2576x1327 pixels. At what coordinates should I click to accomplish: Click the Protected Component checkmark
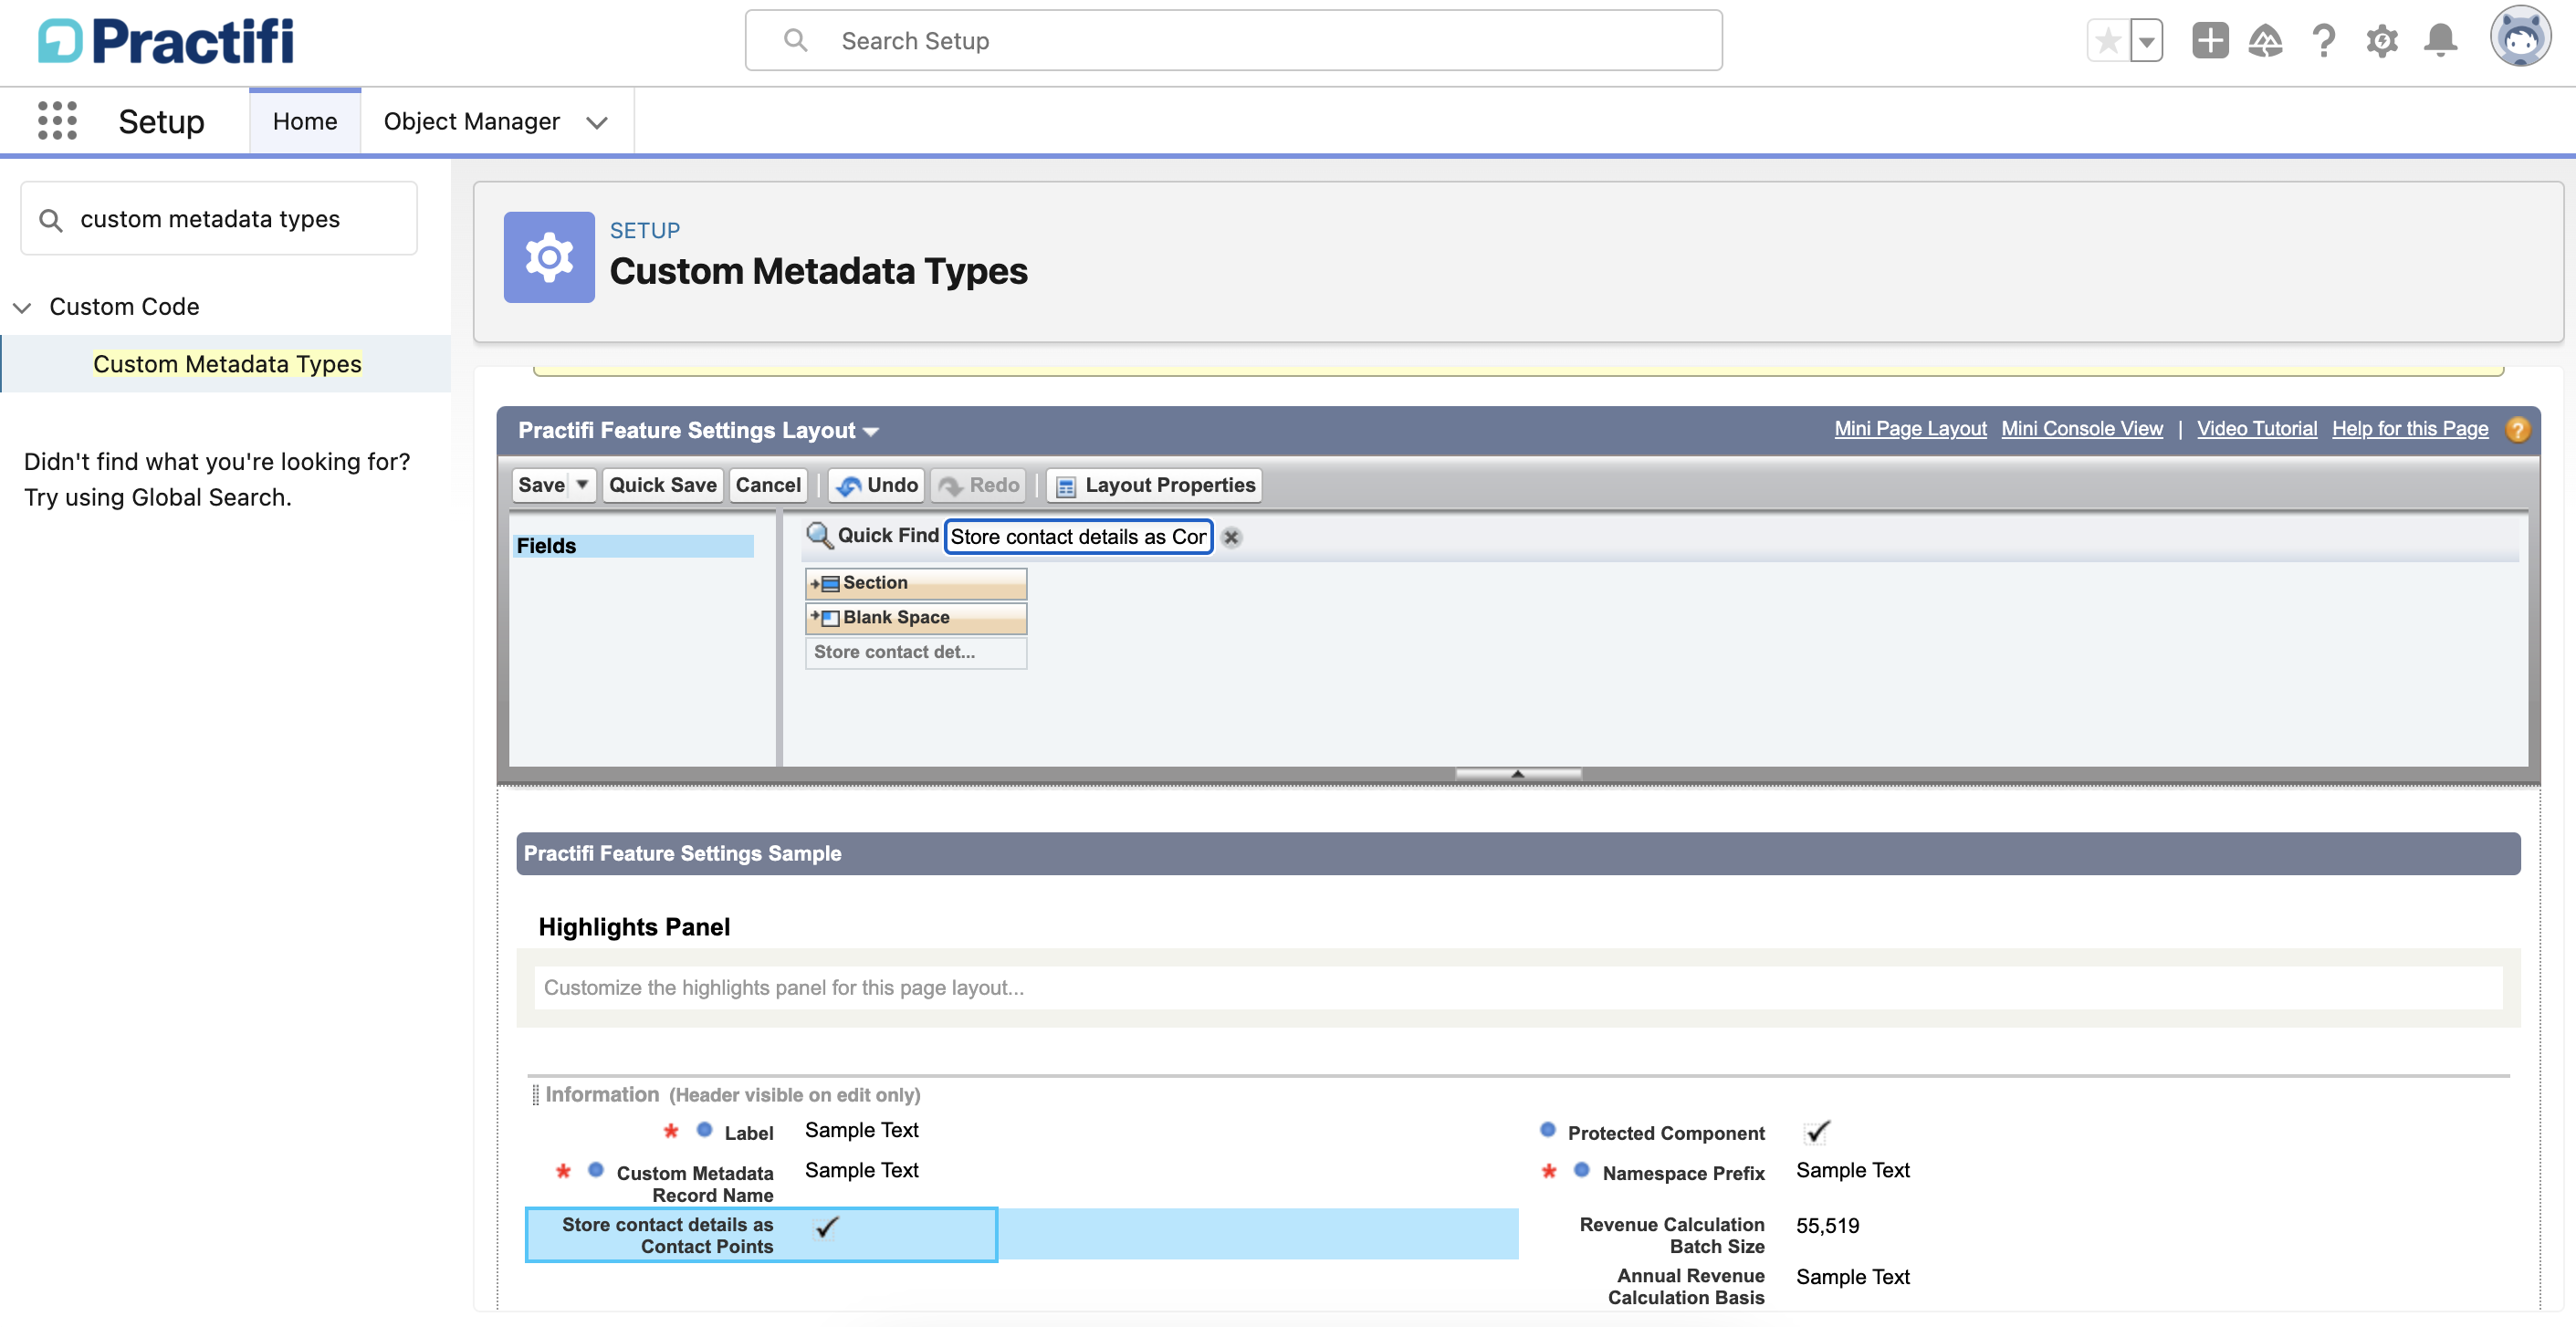(x=1817, y=1132)
